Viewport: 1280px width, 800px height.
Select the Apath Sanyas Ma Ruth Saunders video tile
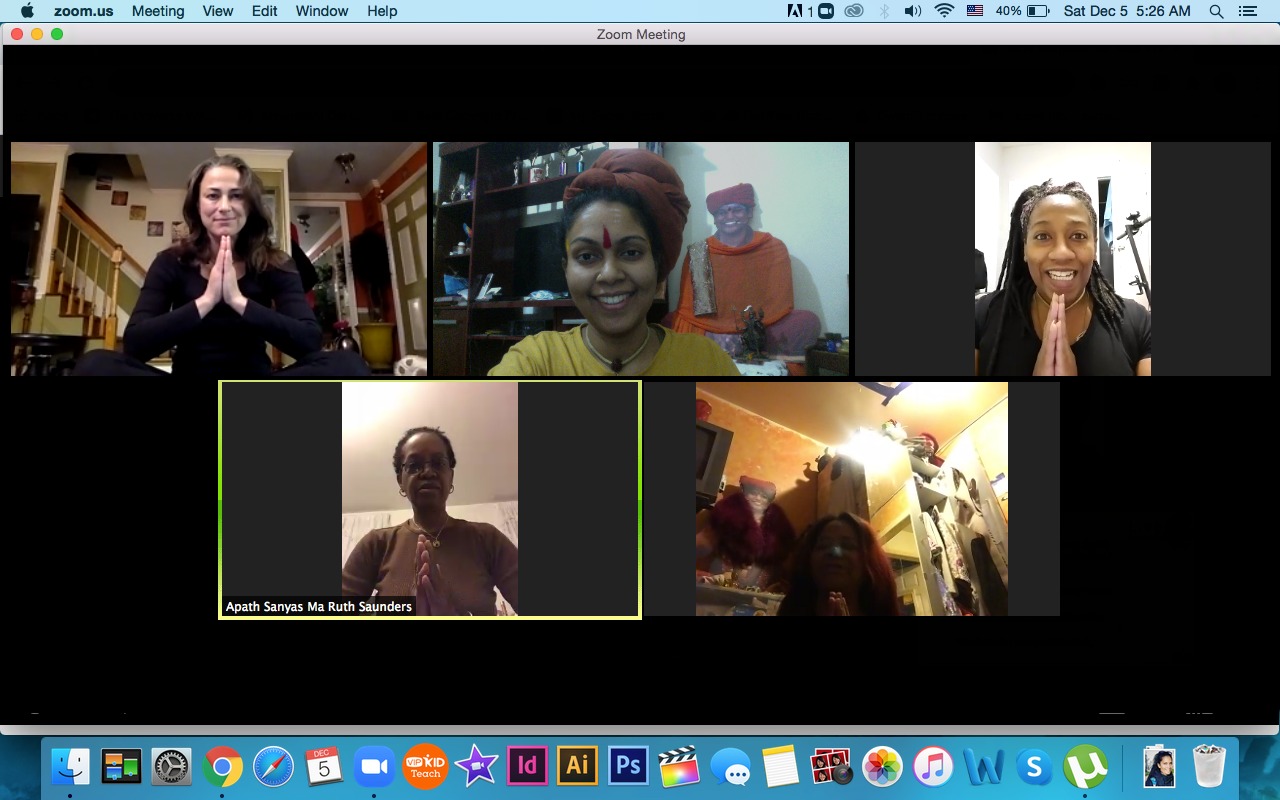[x=430, y=500]
